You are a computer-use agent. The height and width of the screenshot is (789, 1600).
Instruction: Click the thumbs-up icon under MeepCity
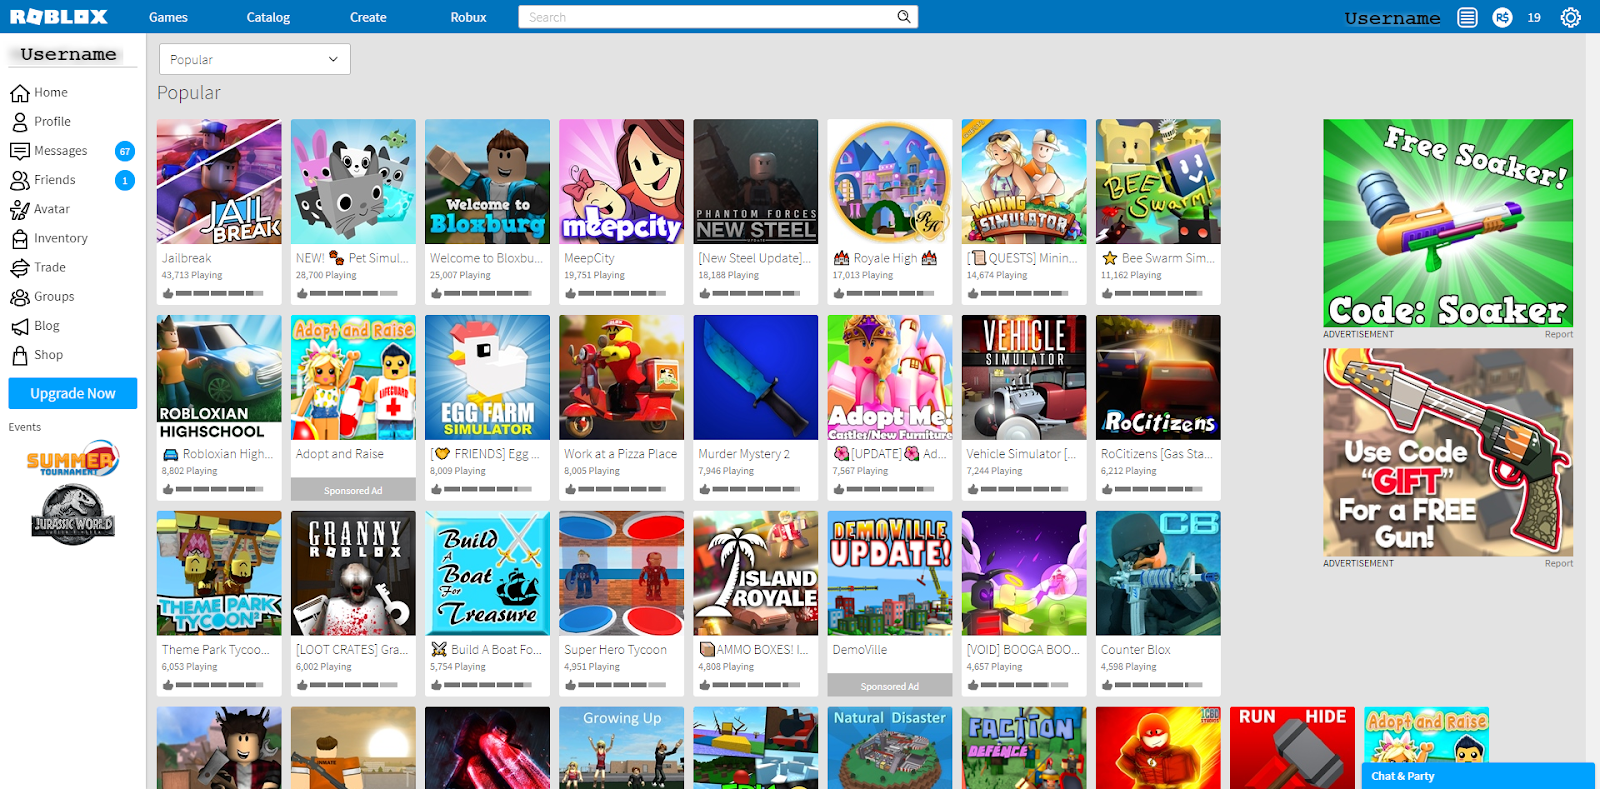click(x=571, y=293)
